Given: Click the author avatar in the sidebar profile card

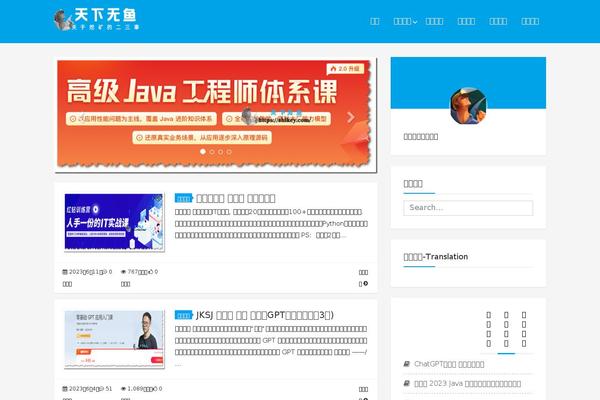Looking at the screenshot, I should (x=468, y=106).
